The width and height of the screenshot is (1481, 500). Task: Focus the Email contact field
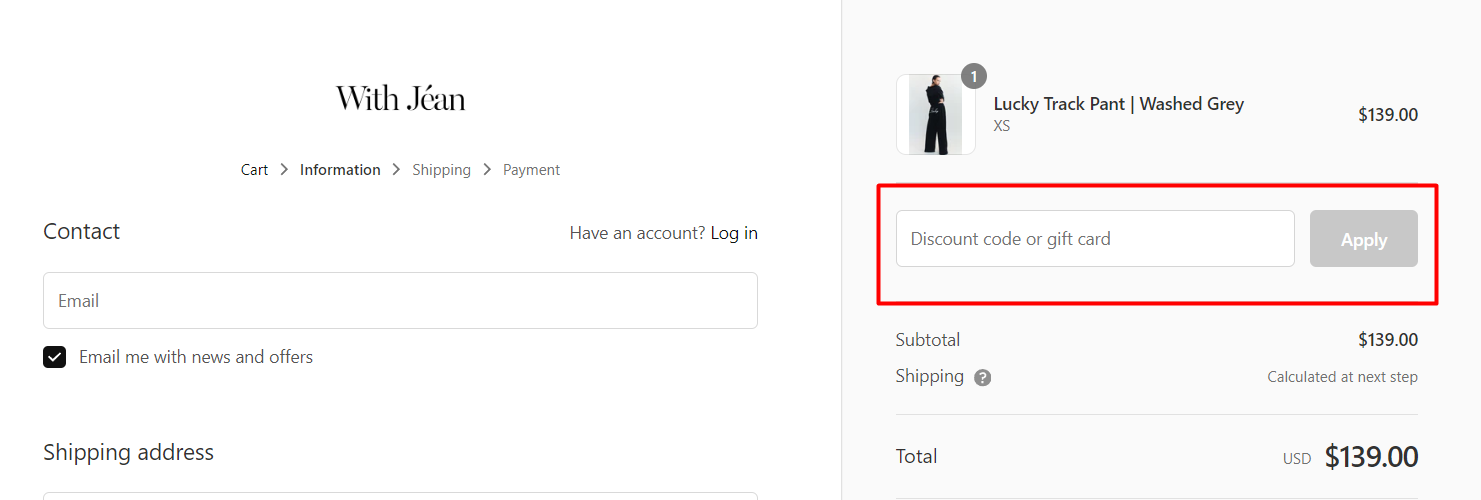(x=400, y=301)
